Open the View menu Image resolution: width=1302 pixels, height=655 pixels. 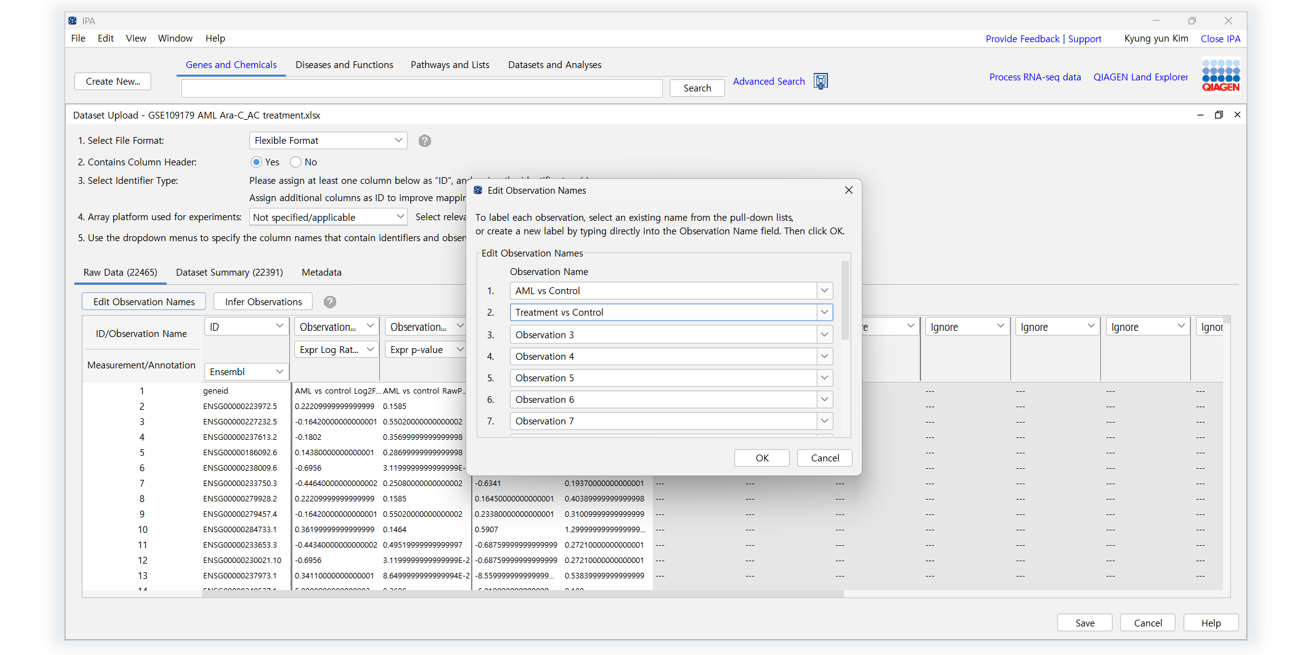click(136, 38)
